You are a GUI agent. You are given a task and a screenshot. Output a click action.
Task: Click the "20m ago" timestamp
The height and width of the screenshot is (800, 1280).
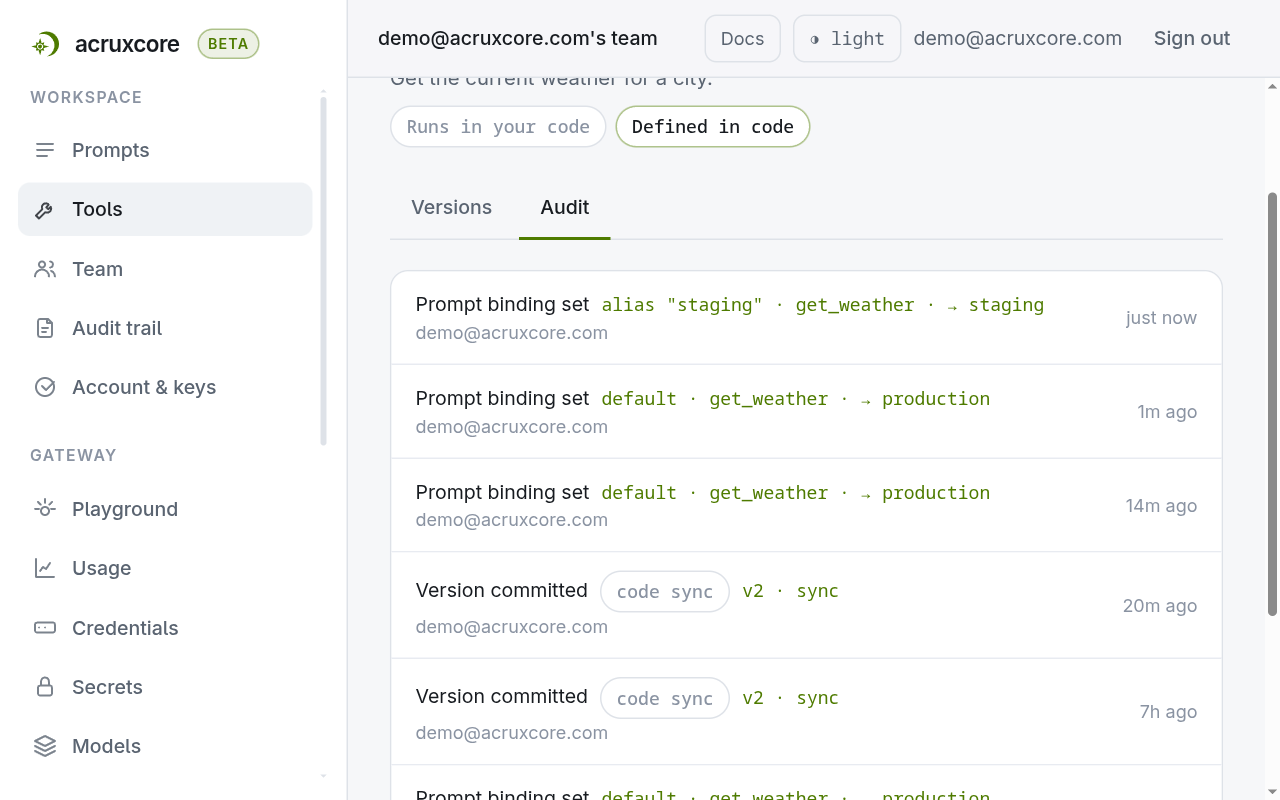[1160, 606]
